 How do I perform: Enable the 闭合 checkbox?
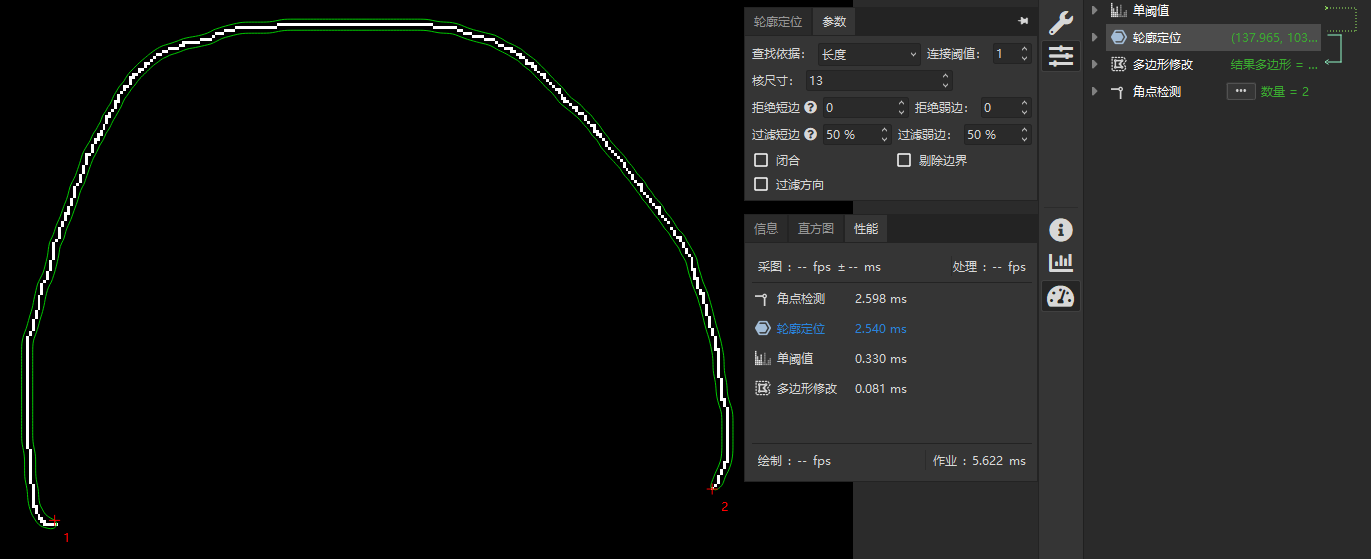761,160
